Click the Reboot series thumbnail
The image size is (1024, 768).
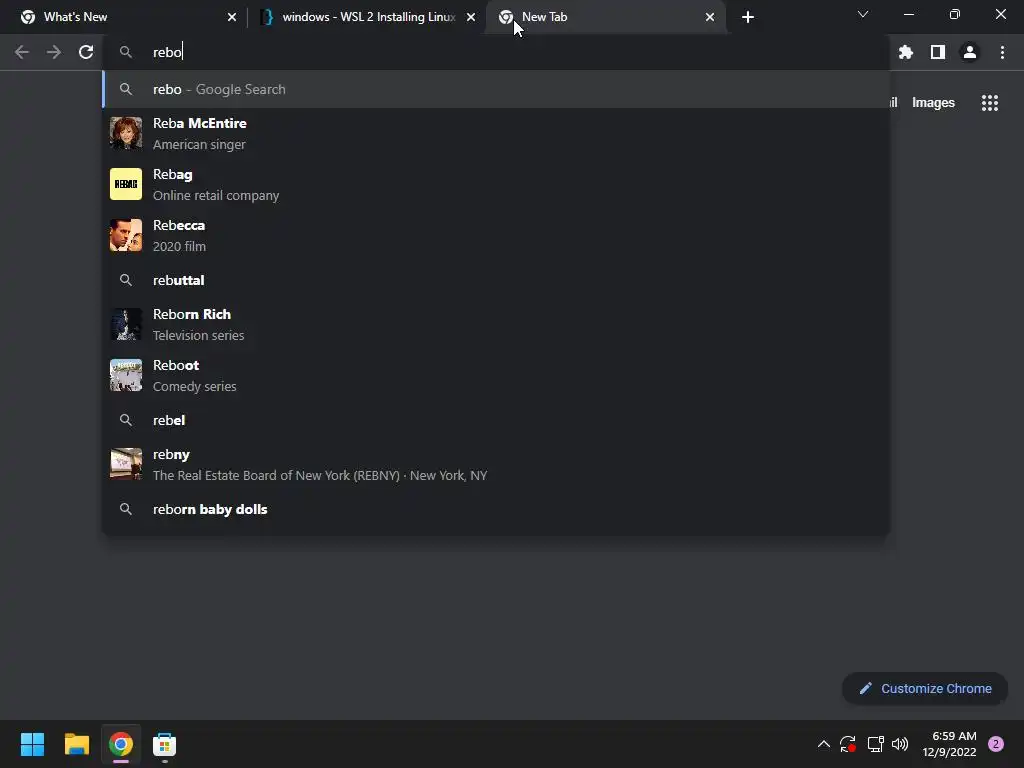(x=126, y=375)
